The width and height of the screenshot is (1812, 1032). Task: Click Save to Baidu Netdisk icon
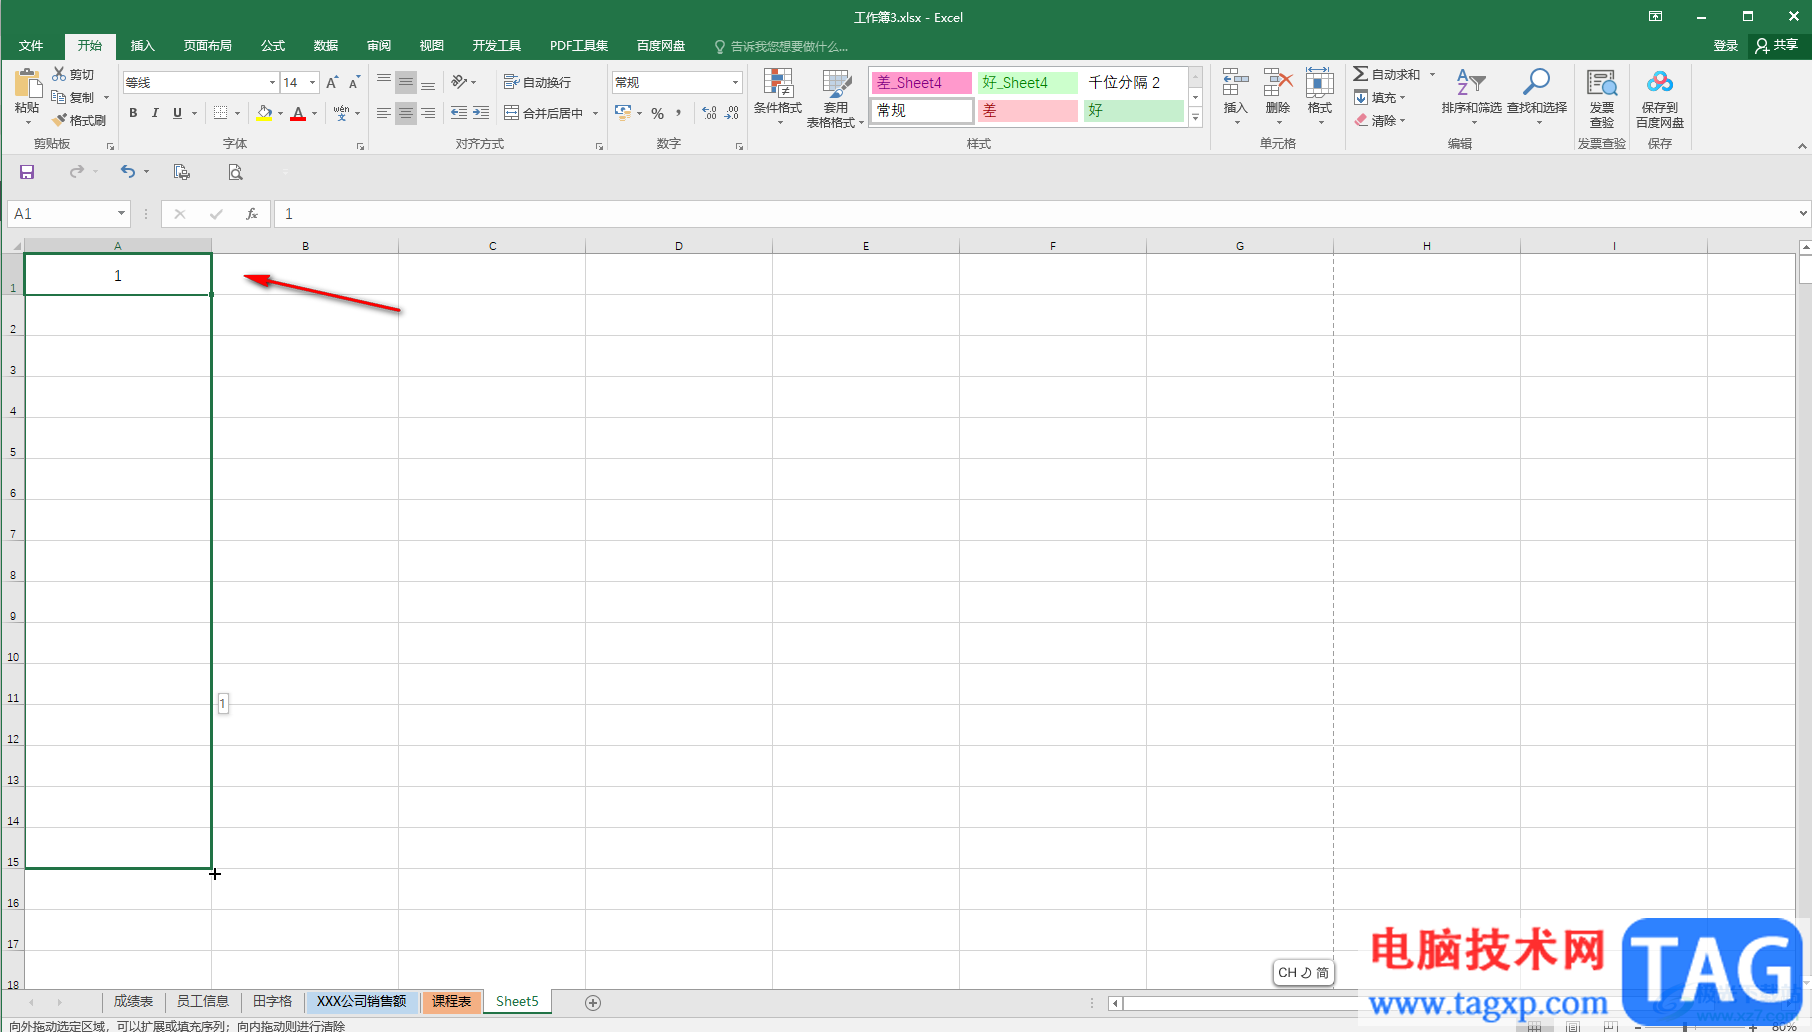(1660, 82)
